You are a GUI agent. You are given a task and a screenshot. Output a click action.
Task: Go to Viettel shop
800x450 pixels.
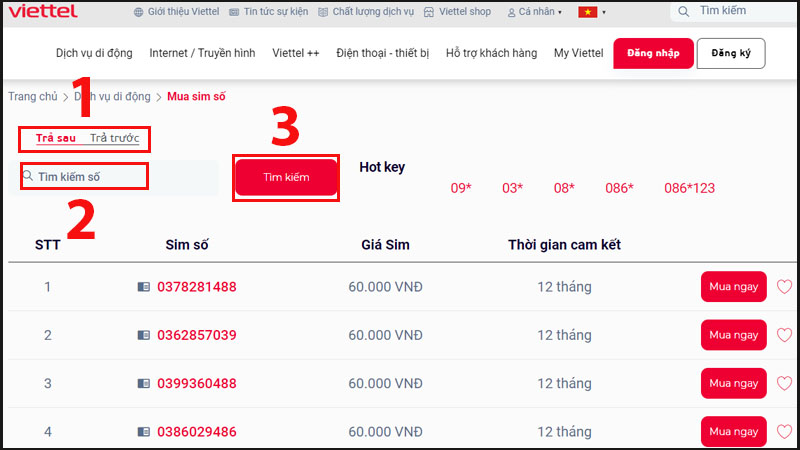point(465,12)
